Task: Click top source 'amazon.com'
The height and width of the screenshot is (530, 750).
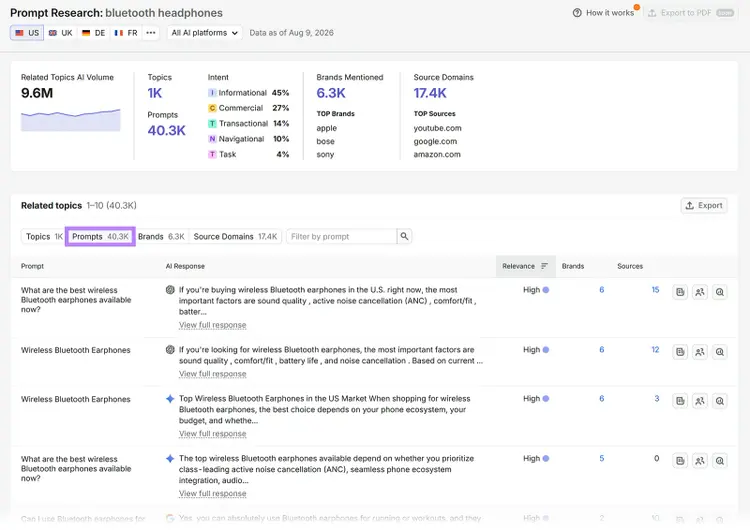Action: [437, 155]
